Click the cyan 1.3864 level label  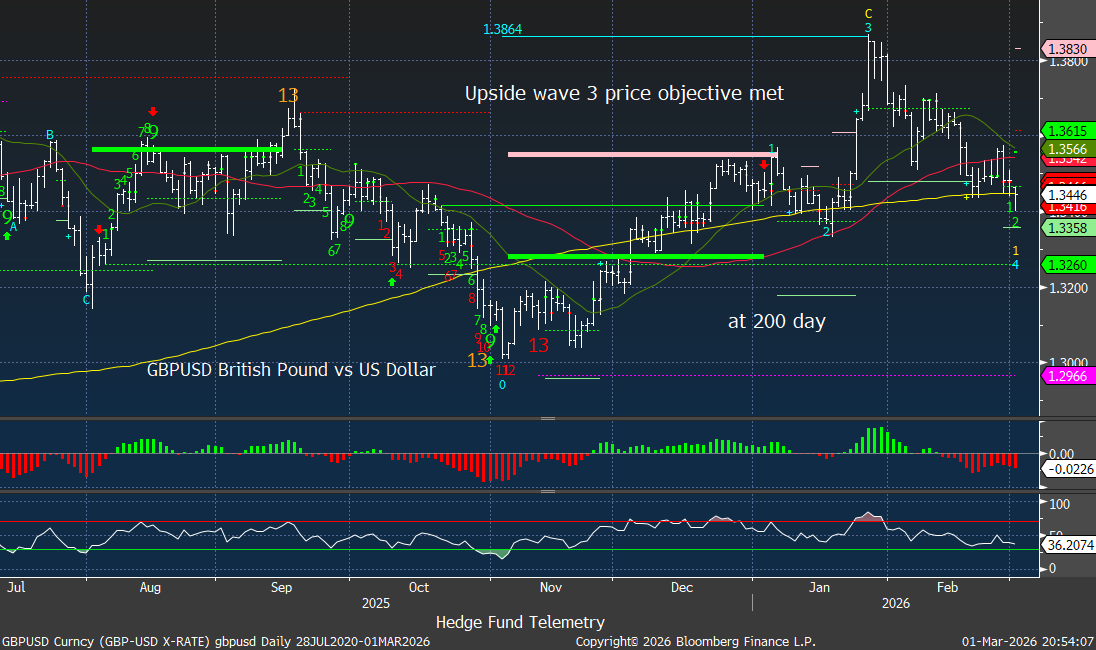click(502, 30)
